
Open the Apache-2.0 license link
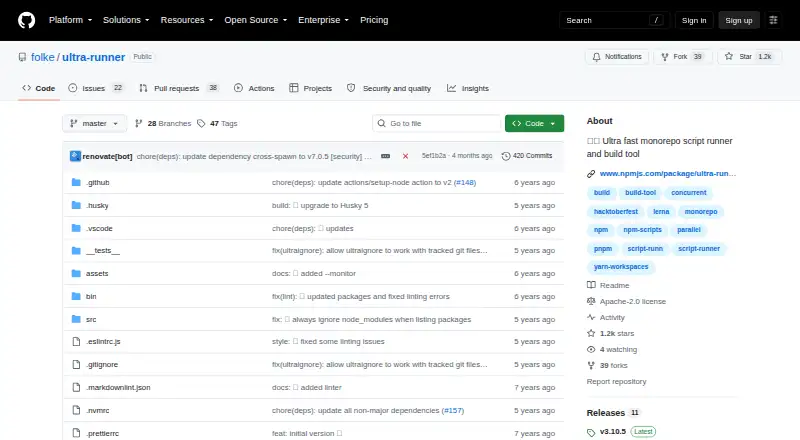(633, 302)
